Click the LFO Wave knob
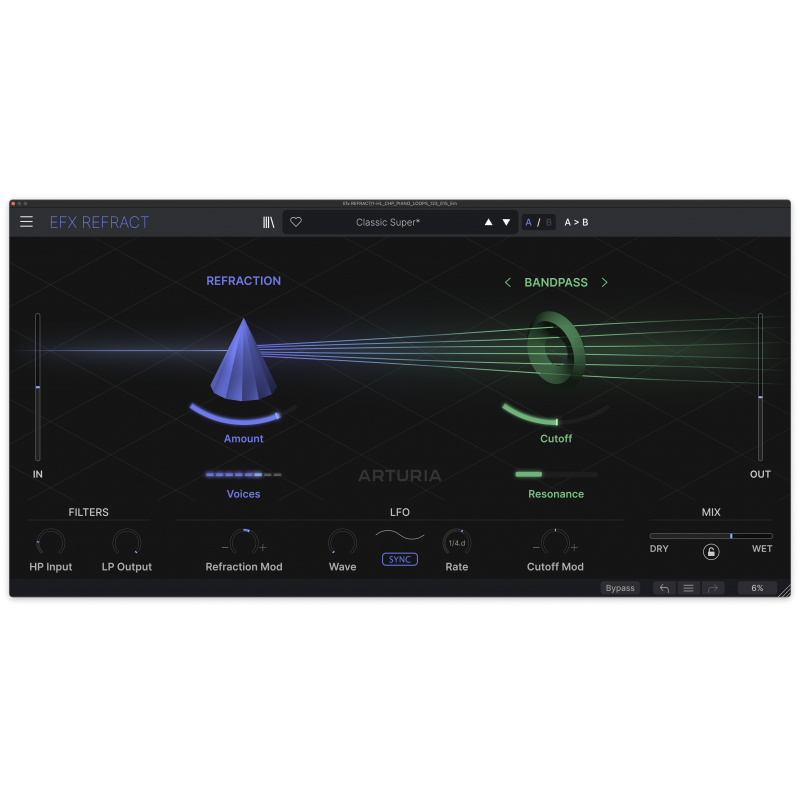Image resolution: width=800 pixels, height=800 pixels. (x=342, y=542)
